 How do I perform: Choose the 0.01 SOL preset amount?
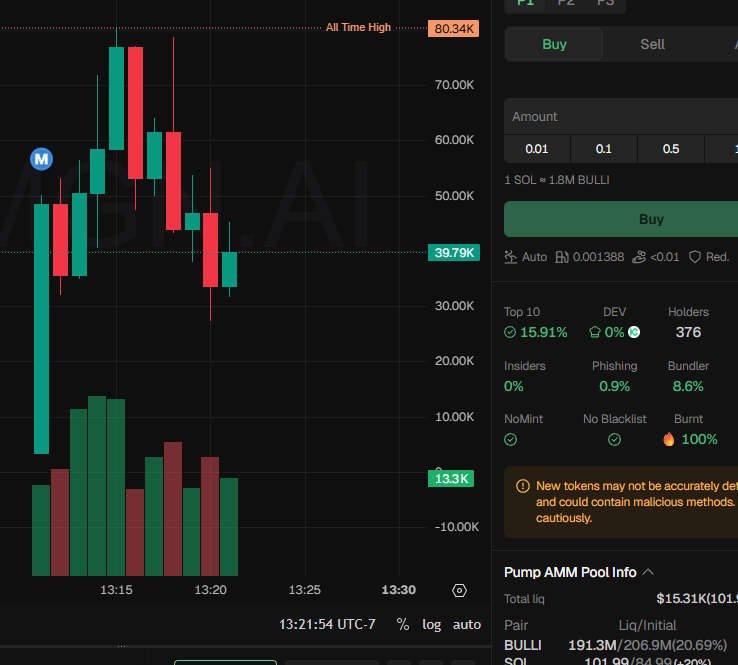pos(537,149)
